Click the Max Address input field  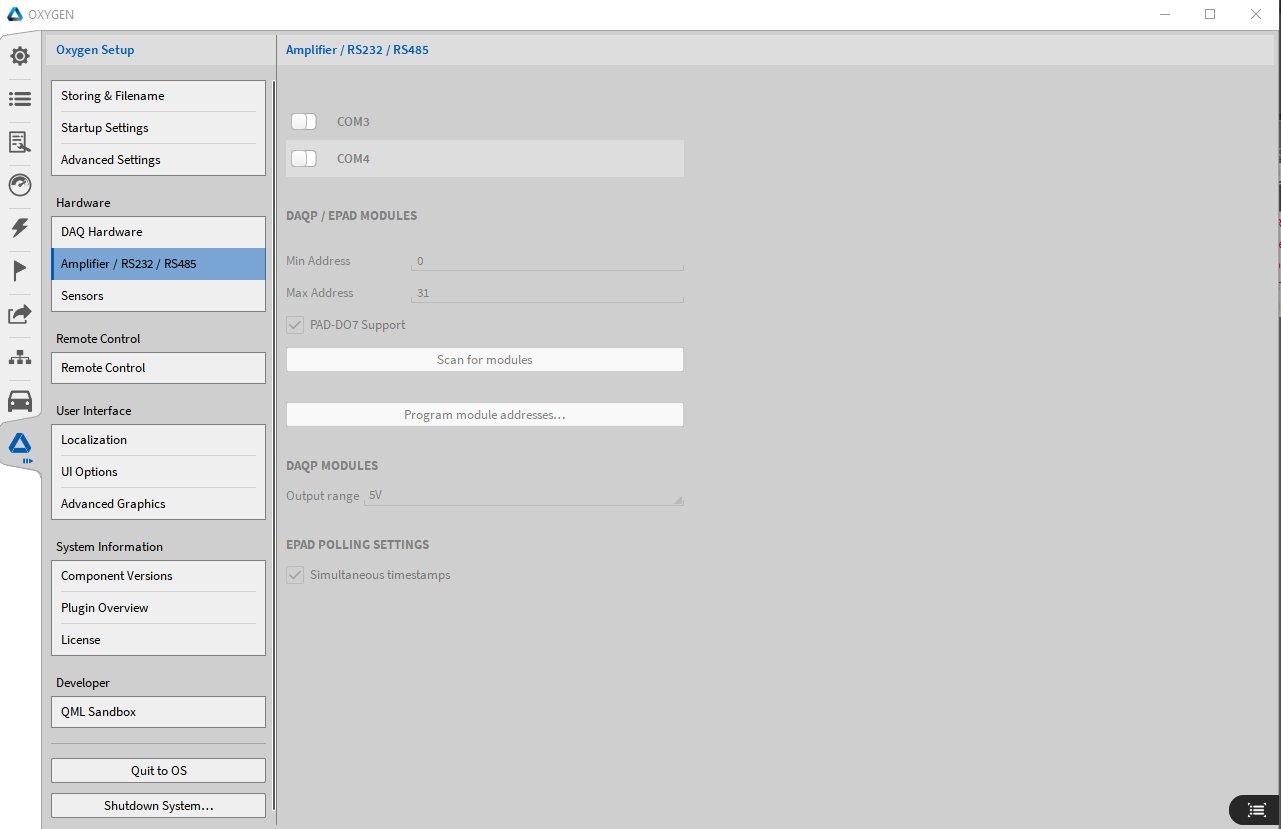pyautogui.click(x=547, y=293)
